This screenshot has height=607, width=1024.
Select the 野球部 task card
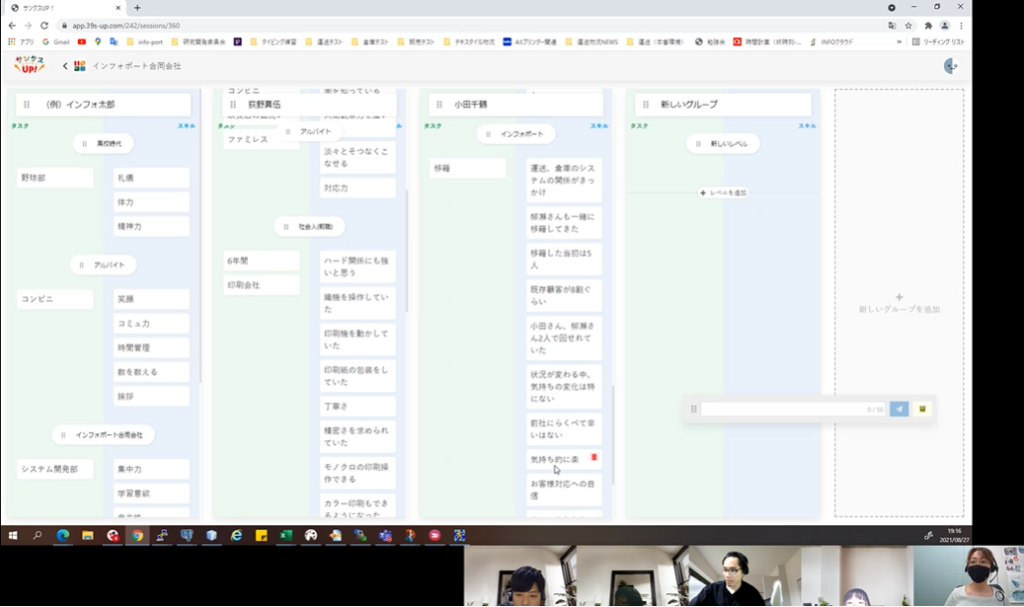coord(55,178)
